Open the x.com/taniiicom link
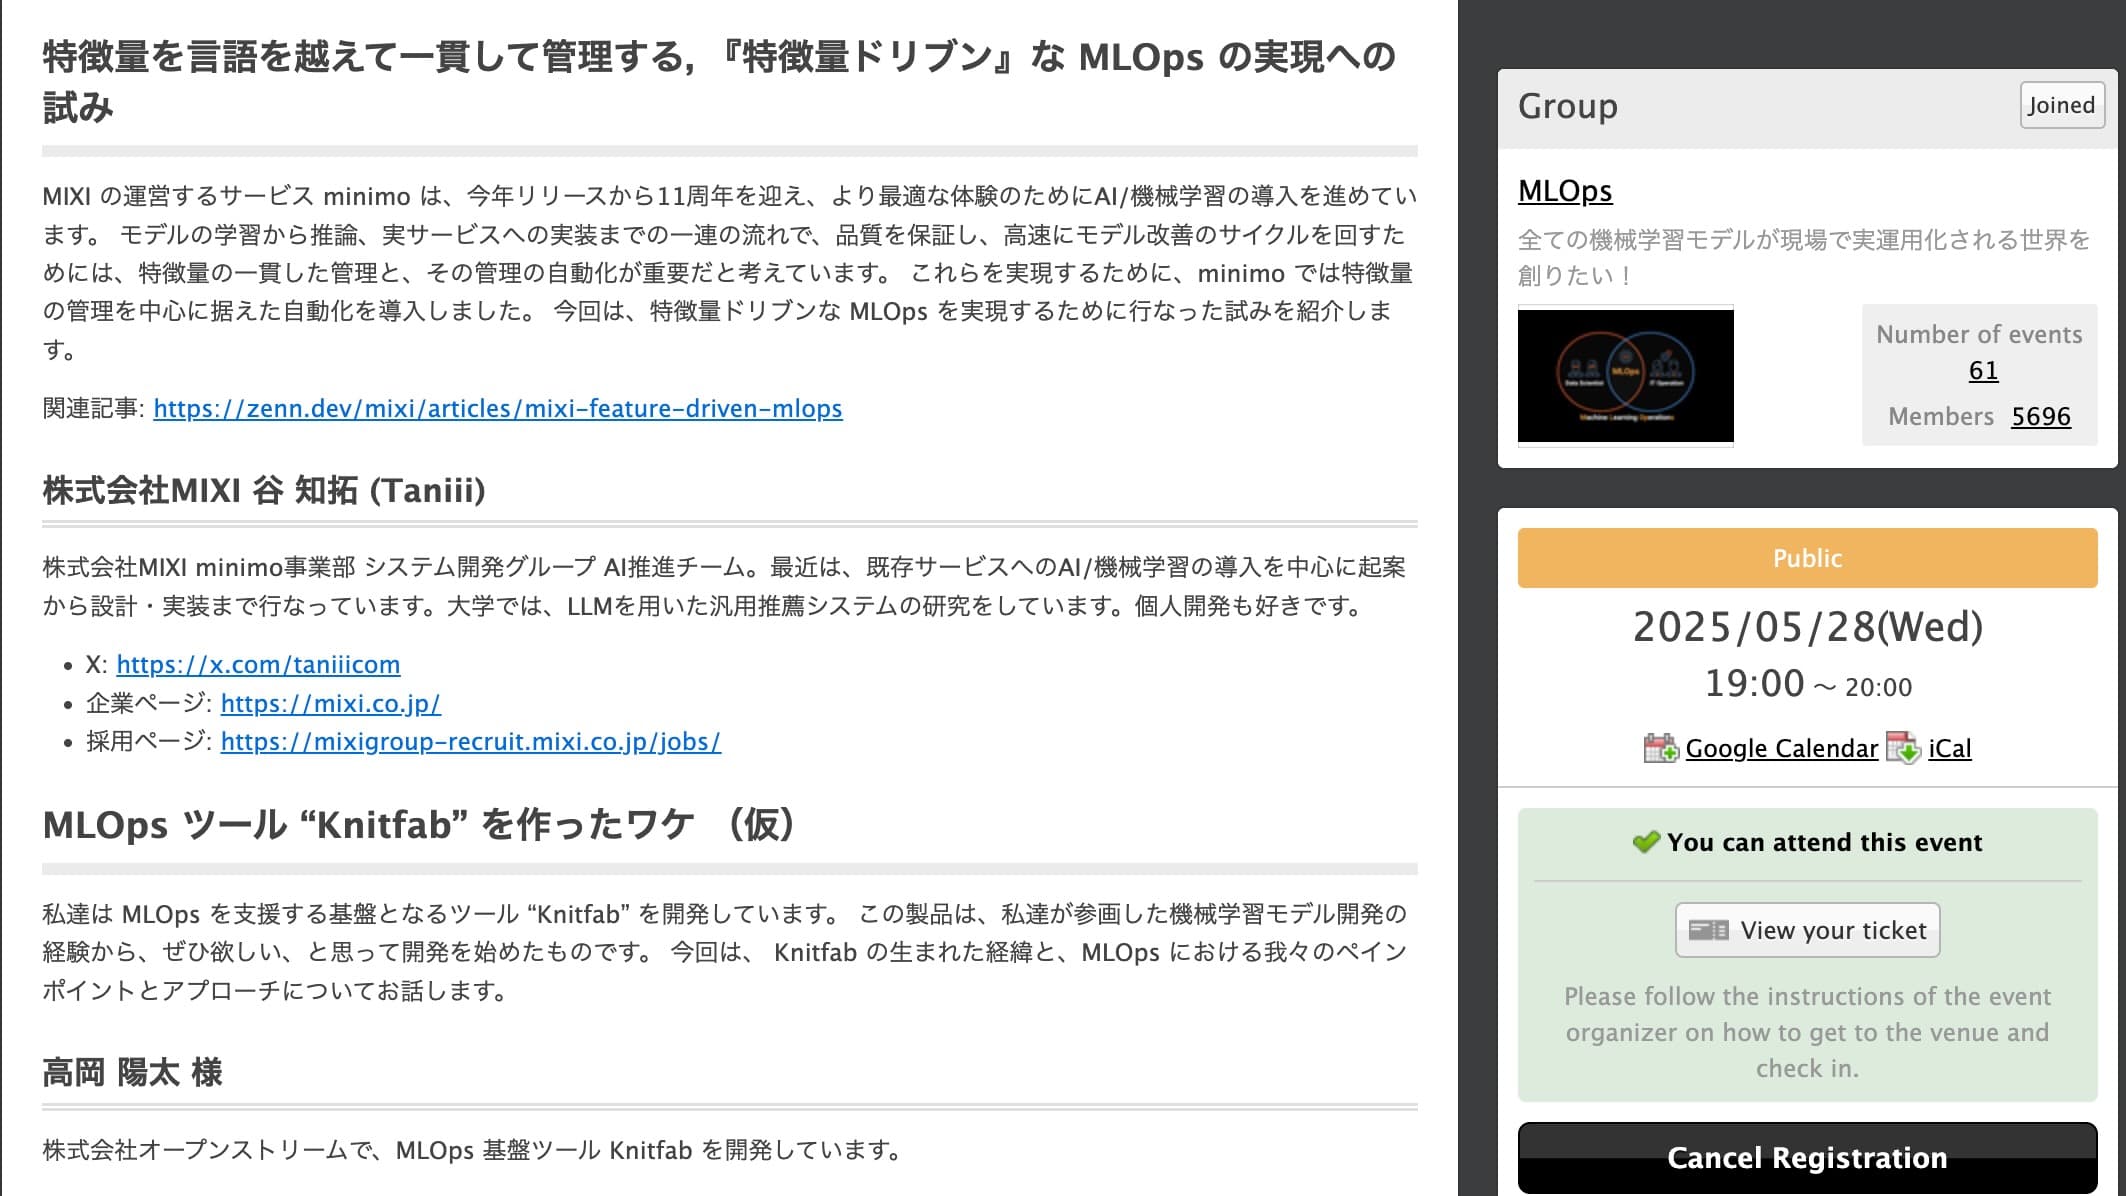Viewport: 2126px width, 1196px height. (x=258, y=664)
